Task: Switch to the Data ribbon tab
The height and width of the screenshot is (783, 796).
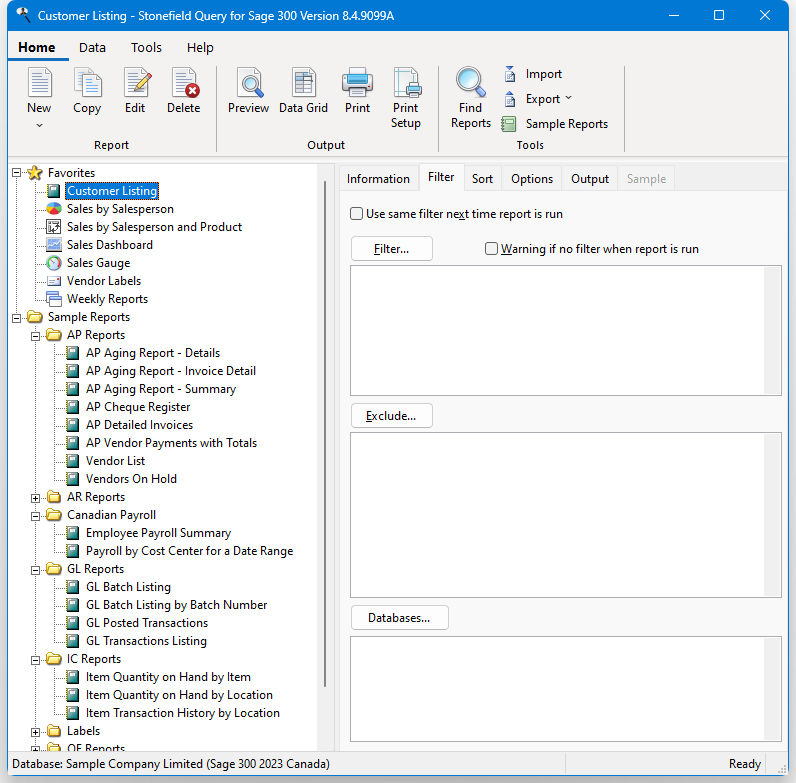Action: coord(92,48)
